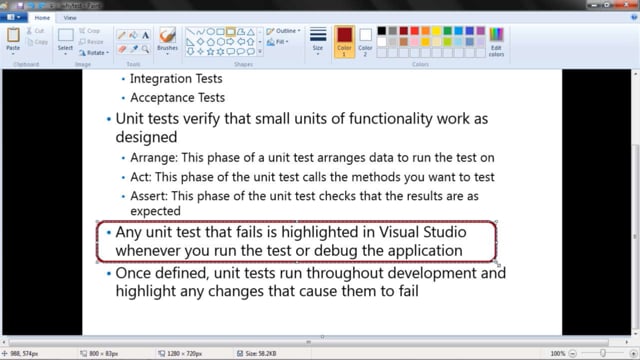Open Edit colors dialog
Screen dimensions: 640x360
pyautogui.click(x=496, y=42)
